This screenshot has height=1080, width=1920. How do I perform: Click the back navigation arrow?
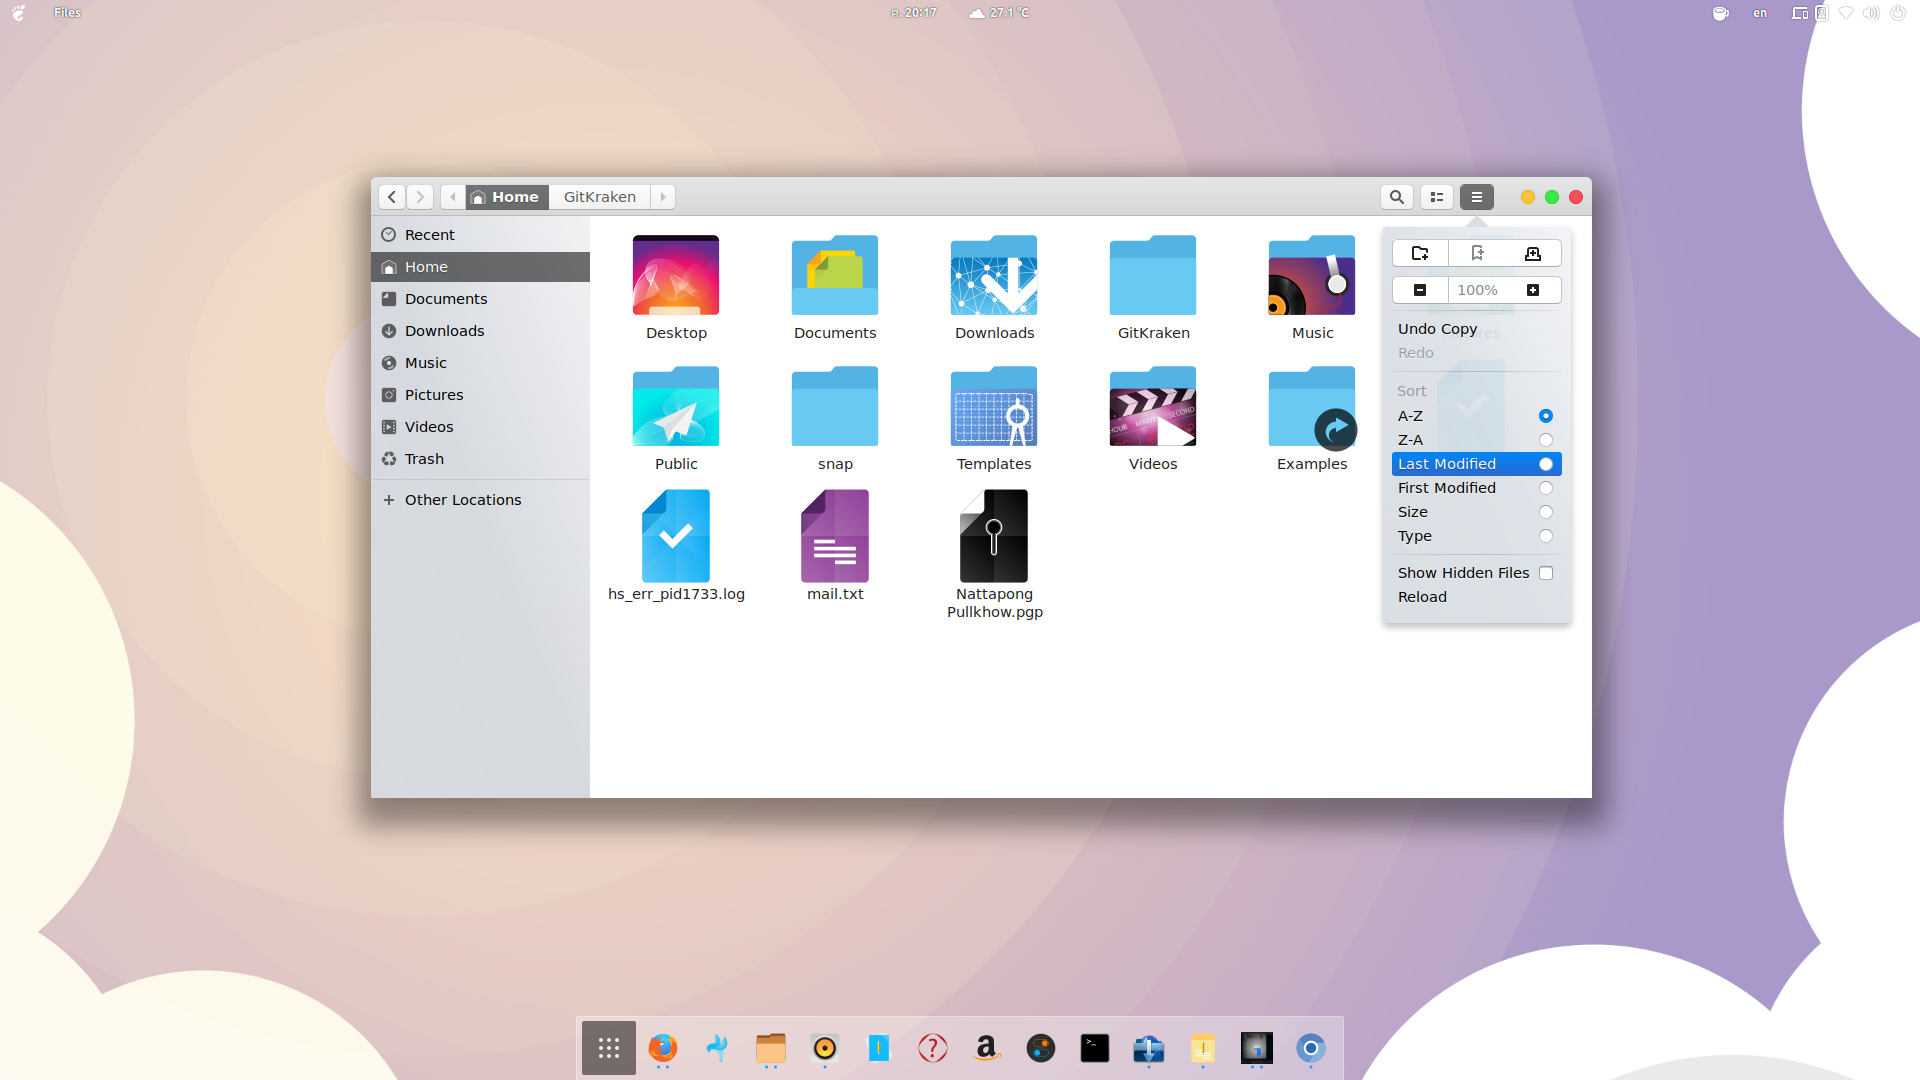(392, 197)
